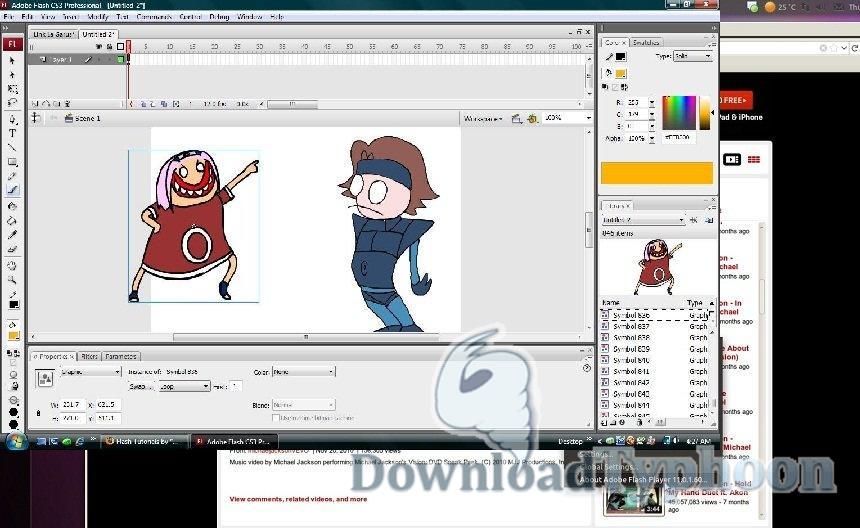Select the Eraser tool
The height and width of the screenshot is (528, 860).
[x=13, y=249]
